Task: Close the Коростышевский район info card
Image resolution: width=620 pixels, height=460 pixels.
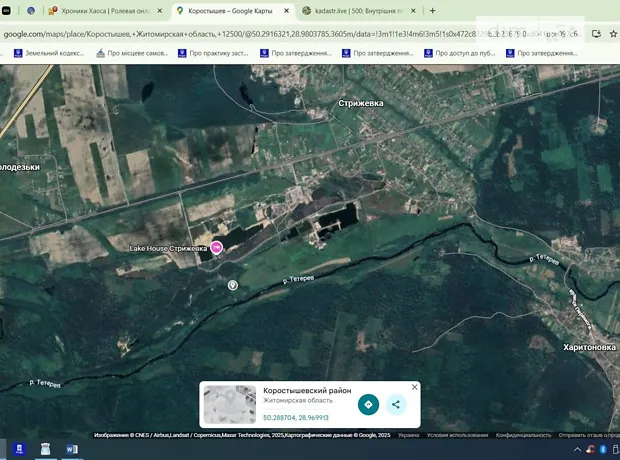Action: 415,387
